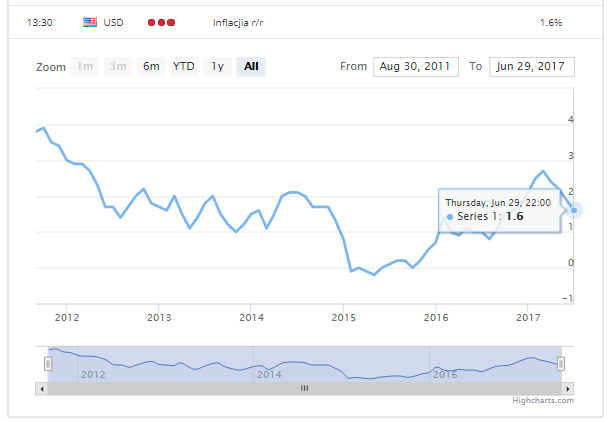Click the 13:30 event time

(39, 23)
